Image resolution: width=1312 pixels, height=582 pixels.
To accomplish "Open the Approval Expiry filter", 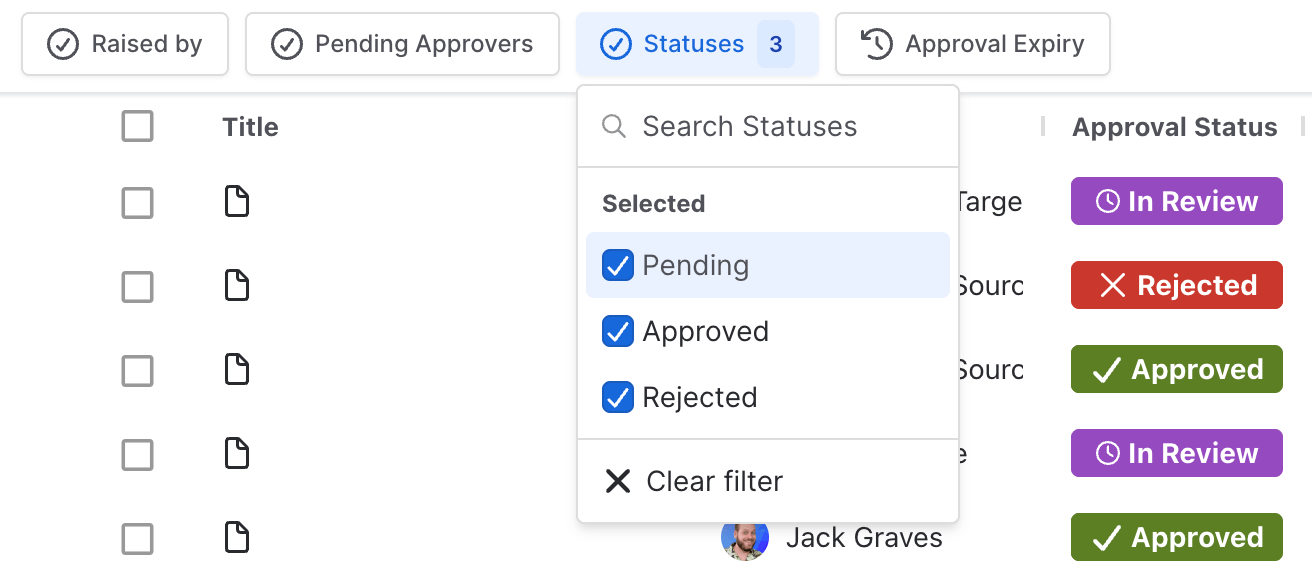I will point(972,44).
